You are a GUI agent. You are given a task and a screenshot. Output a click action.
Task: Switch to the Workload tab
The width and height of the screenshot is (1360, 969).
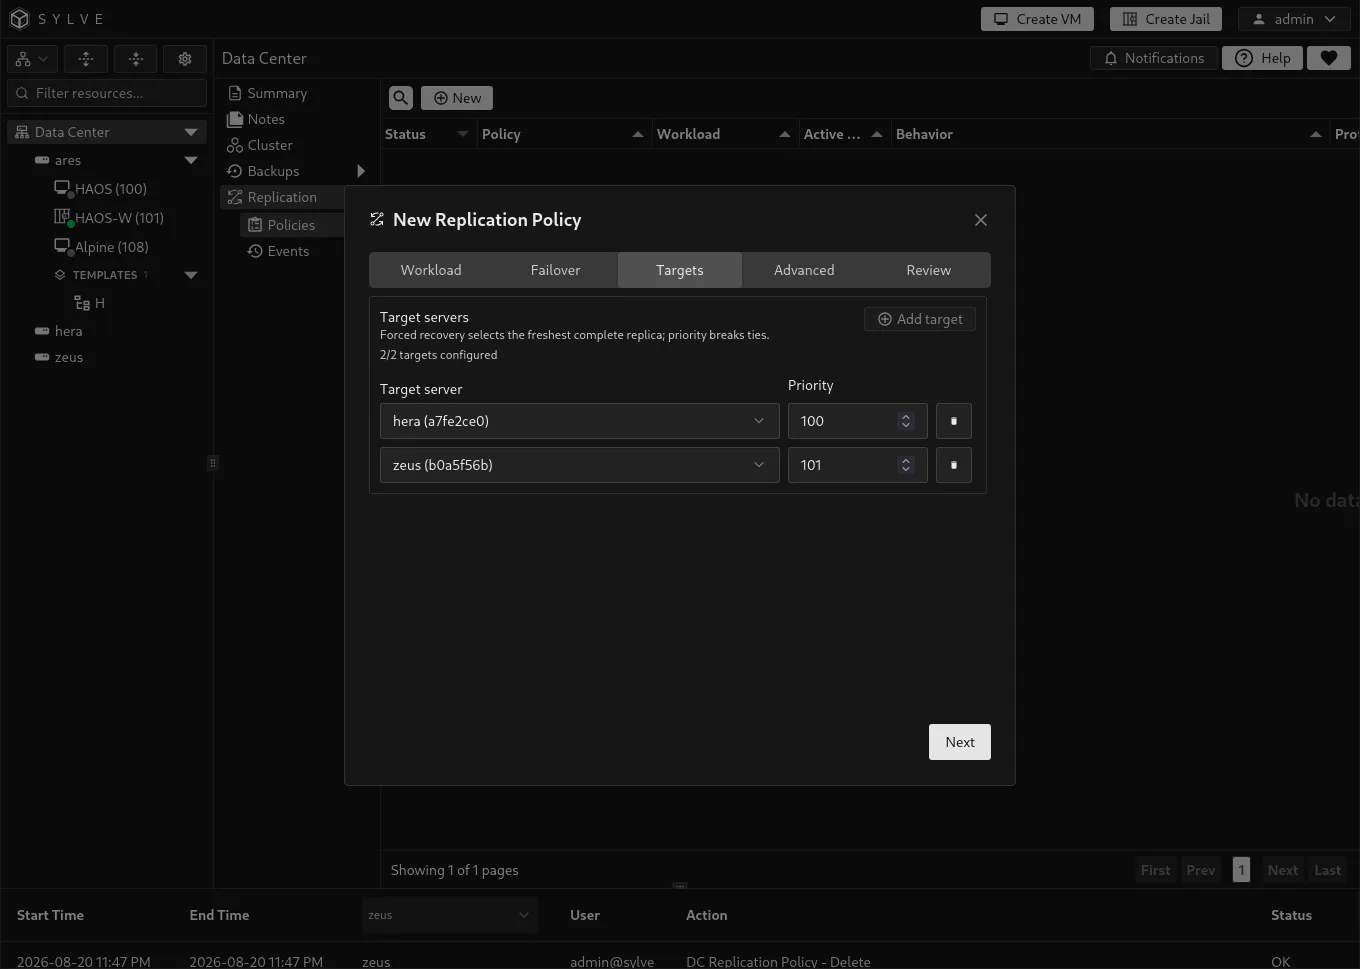[x=431, y=270]
